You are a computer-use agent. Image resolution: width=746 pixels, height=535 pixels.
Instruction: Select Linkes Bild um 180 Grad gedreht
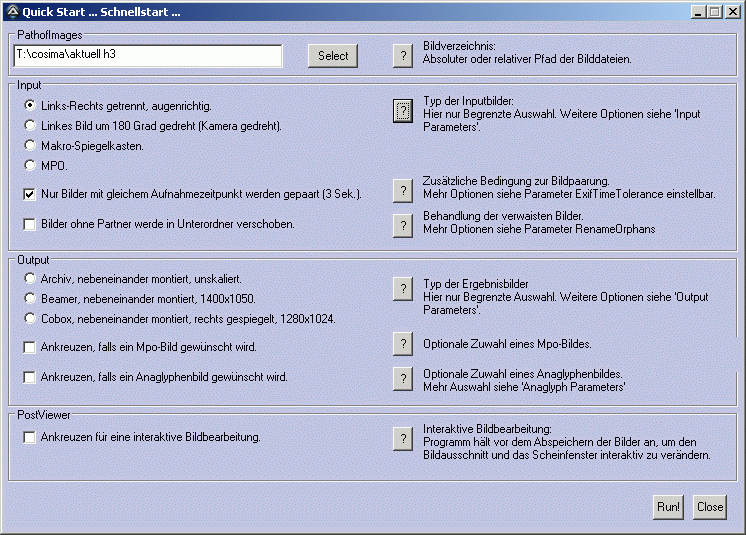click(x=30, y=125)
